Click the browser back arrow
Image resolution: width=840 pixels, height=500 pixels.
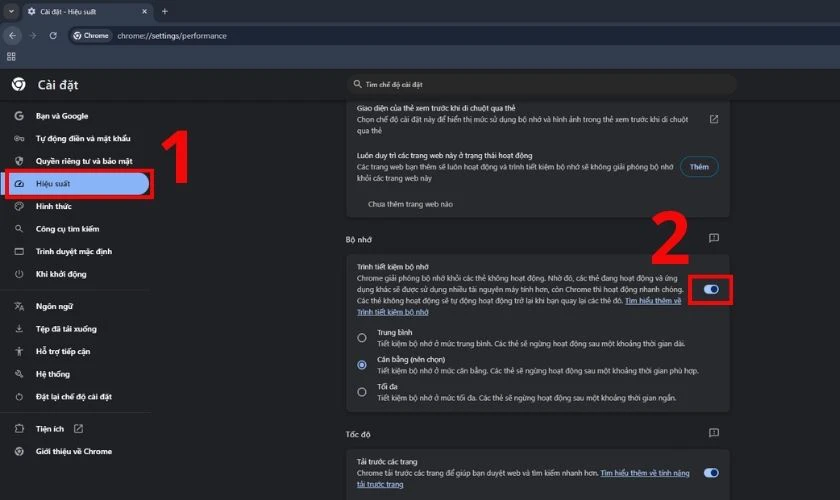click(12, 35)
